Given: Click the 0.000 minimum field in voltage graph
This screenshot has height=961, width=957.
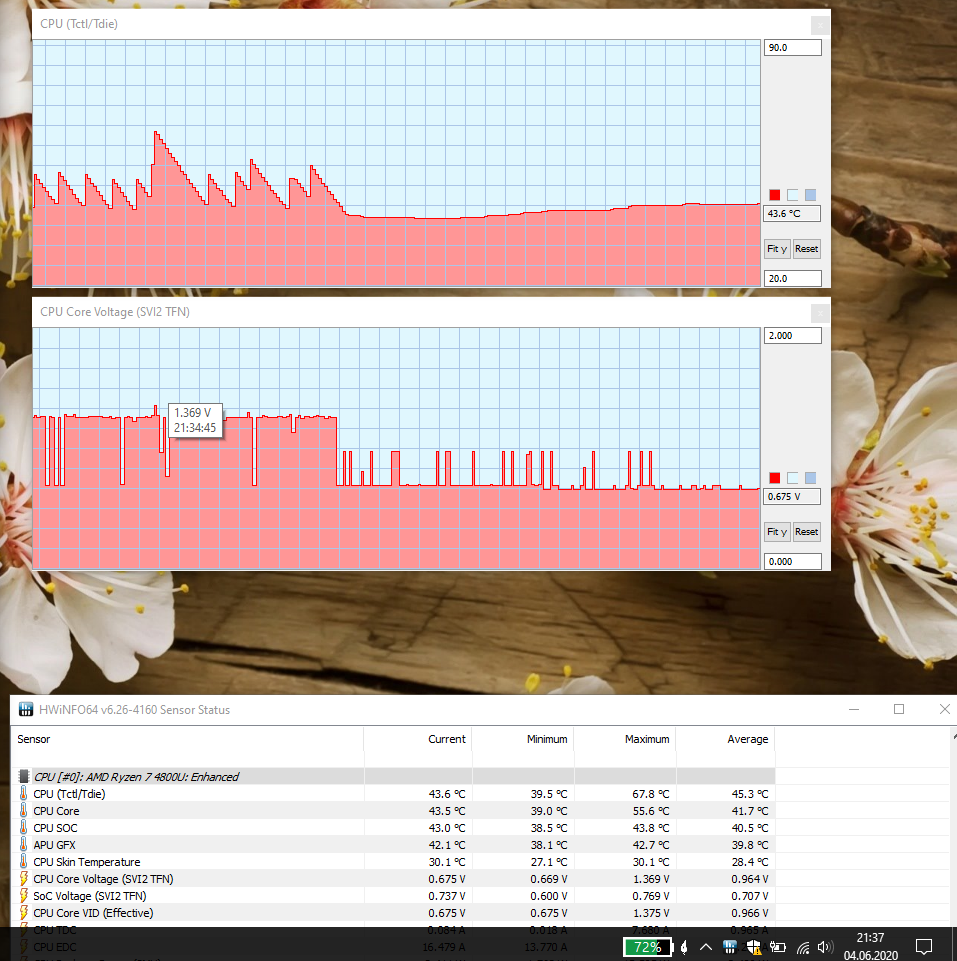Looking at the screenshot, I should (x=792, y=561).
